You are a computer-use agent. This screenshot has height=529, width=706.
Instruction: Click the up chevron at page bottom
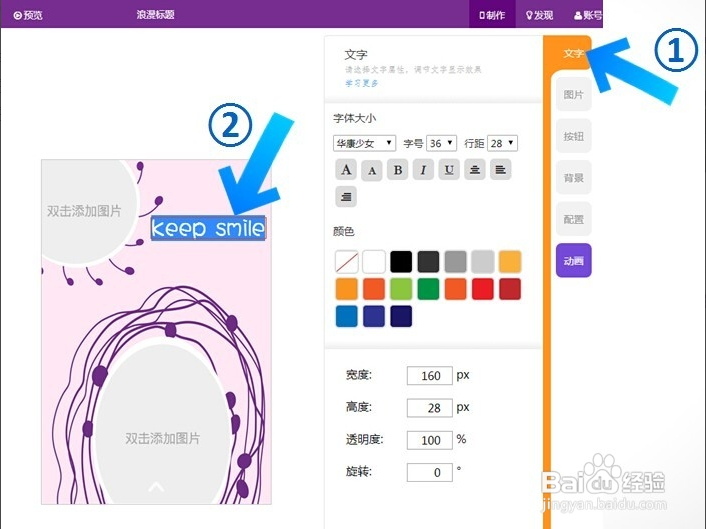[x=156, y=487]
